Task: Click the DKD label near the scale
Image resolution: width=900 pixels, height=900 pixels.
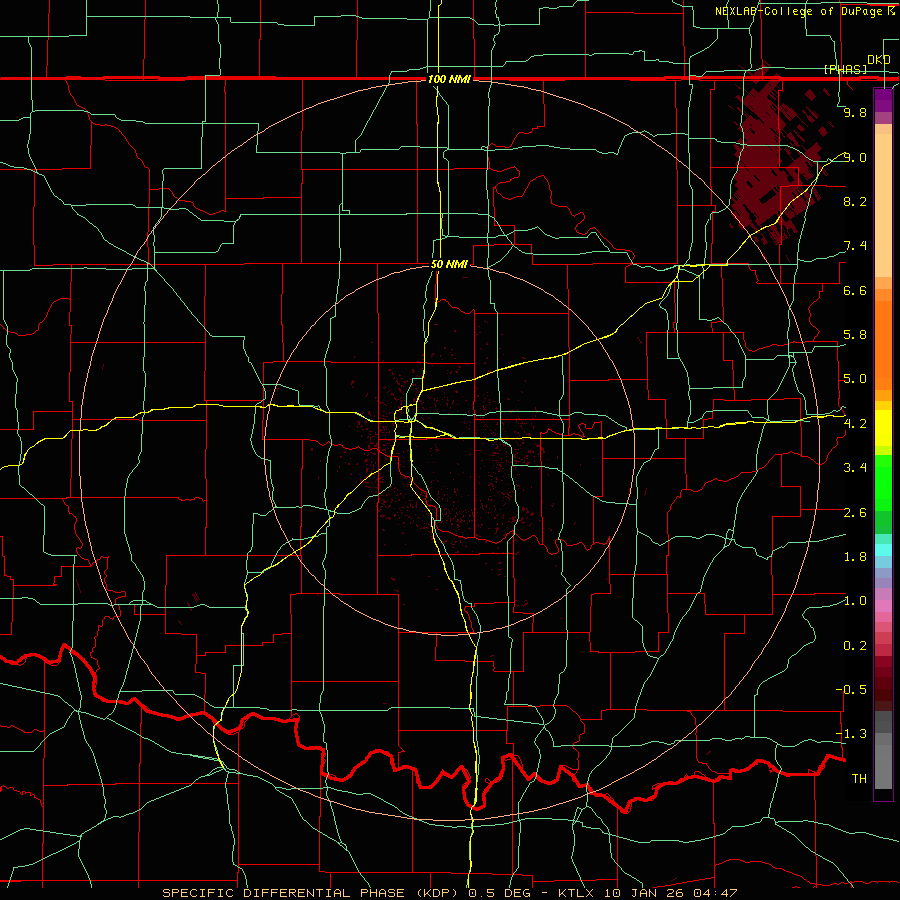Action: coord(879,60)
